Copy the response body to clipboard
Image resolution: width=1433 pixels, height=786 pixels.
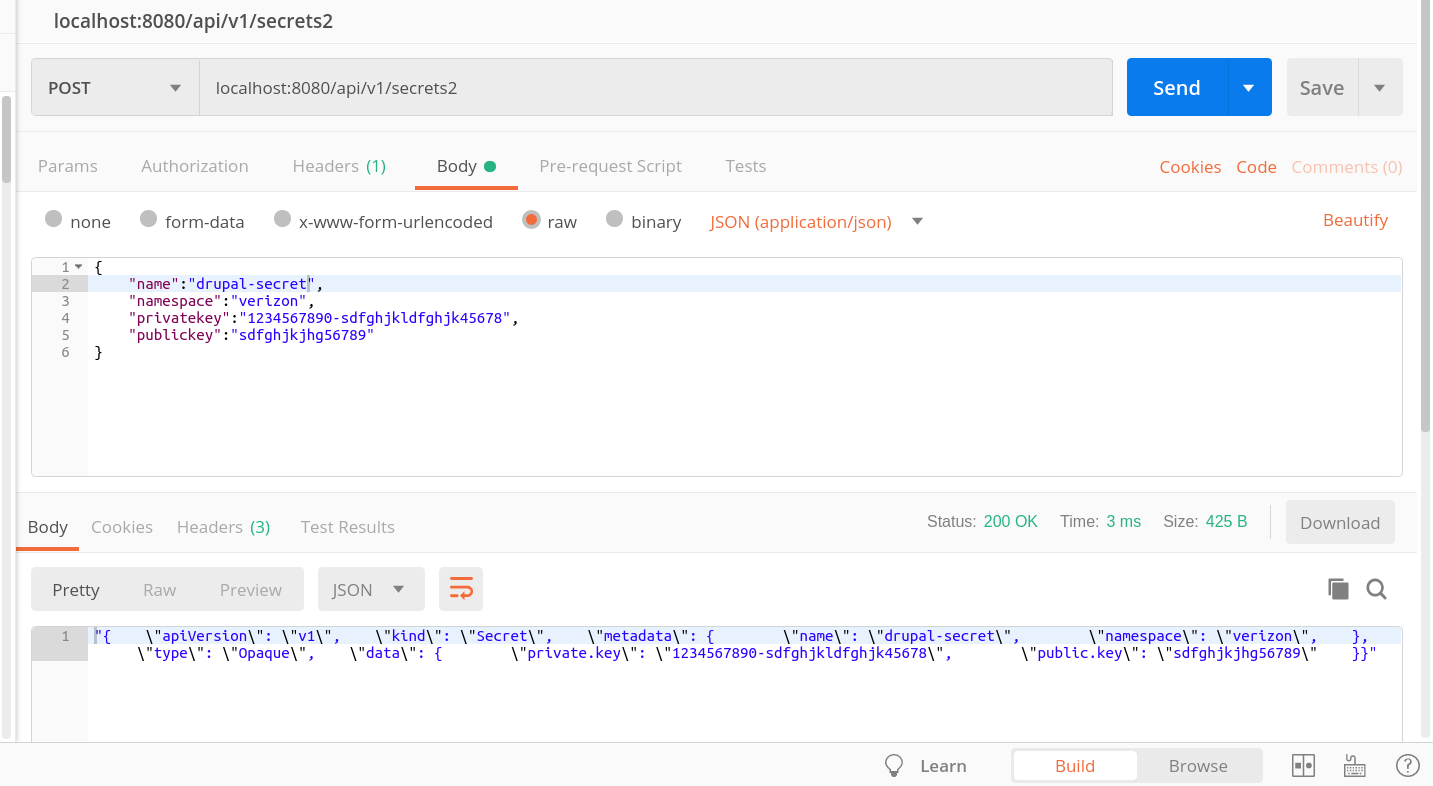tap(1338, 589)
